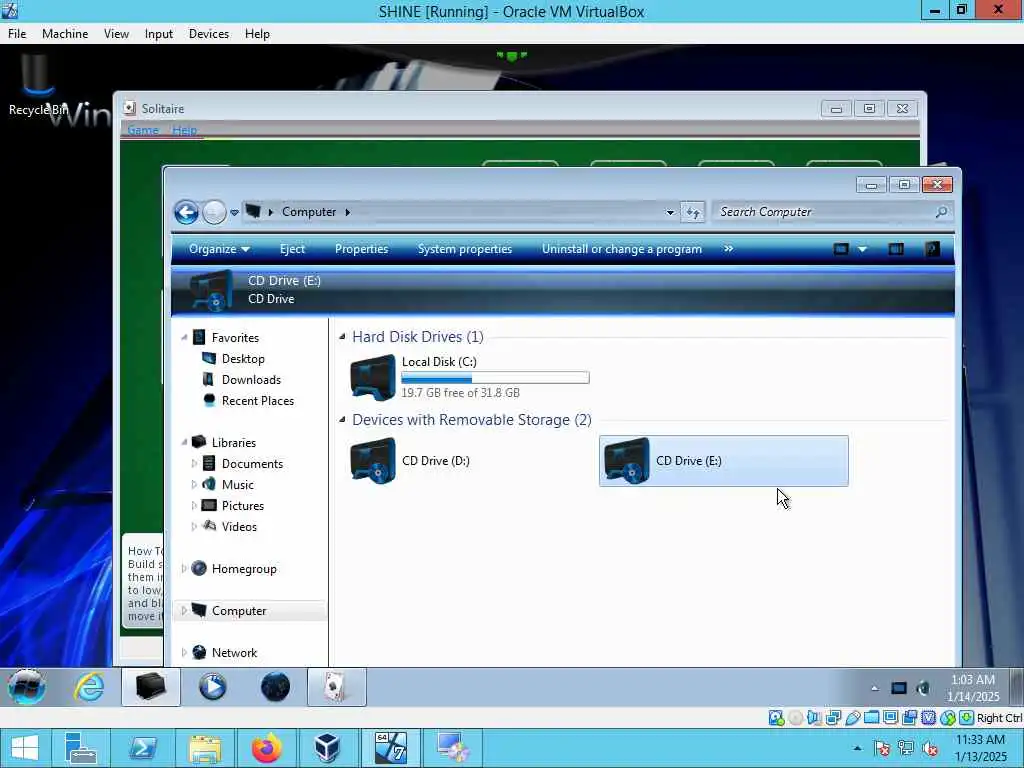Click Eject in Explorer toolbar
The image size is (1024, 768).
pos(292,249)
